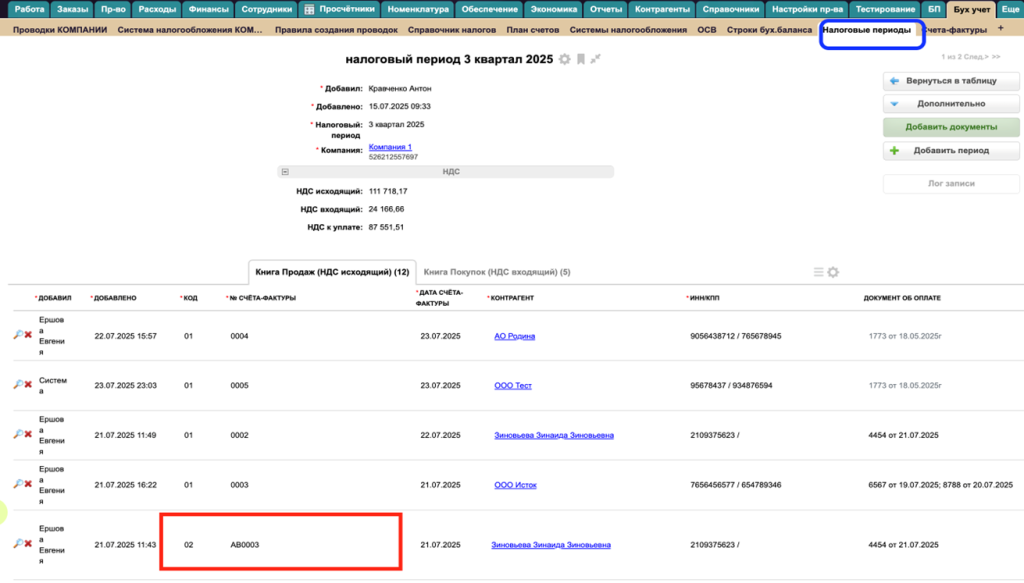This screenshot has height=583, width=1024.
Task: Open the Счета-фактуры subtab
Action: click(955, 30)
